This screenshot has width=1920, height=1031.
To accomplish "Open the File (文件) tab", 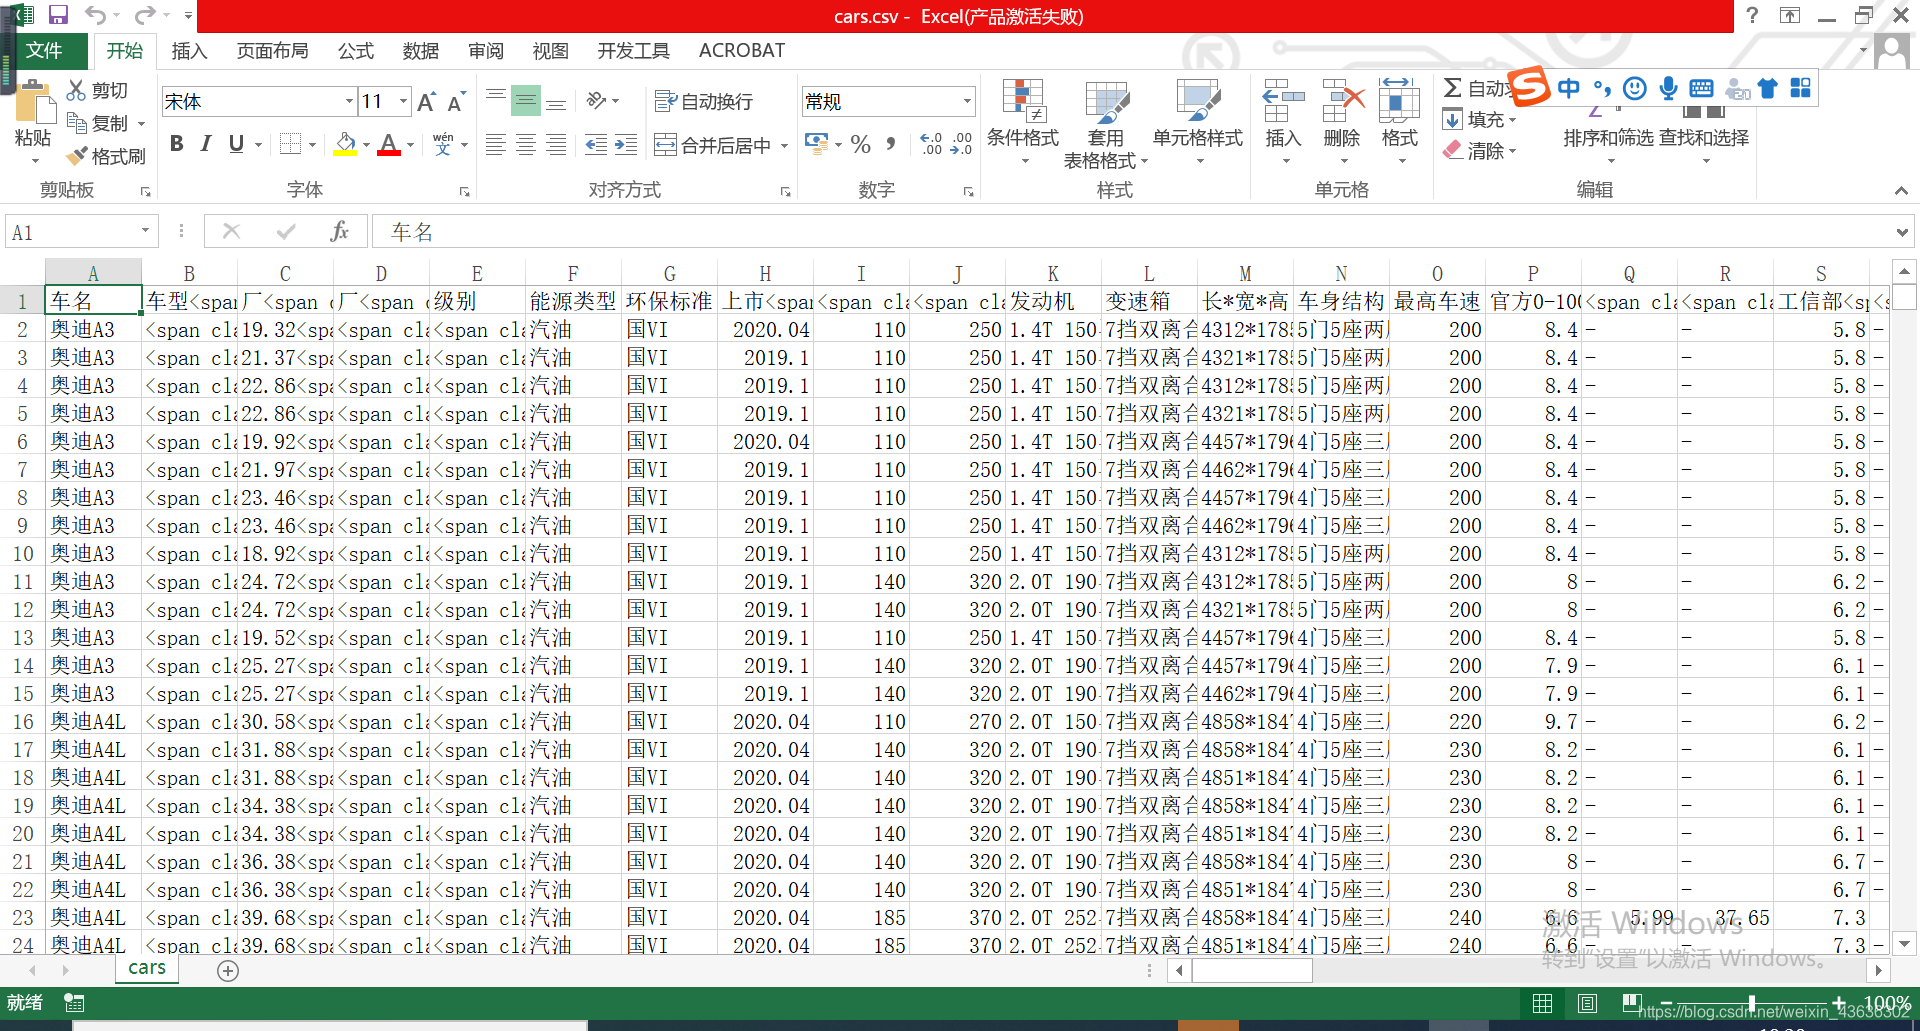I will (x=44, y=50).
